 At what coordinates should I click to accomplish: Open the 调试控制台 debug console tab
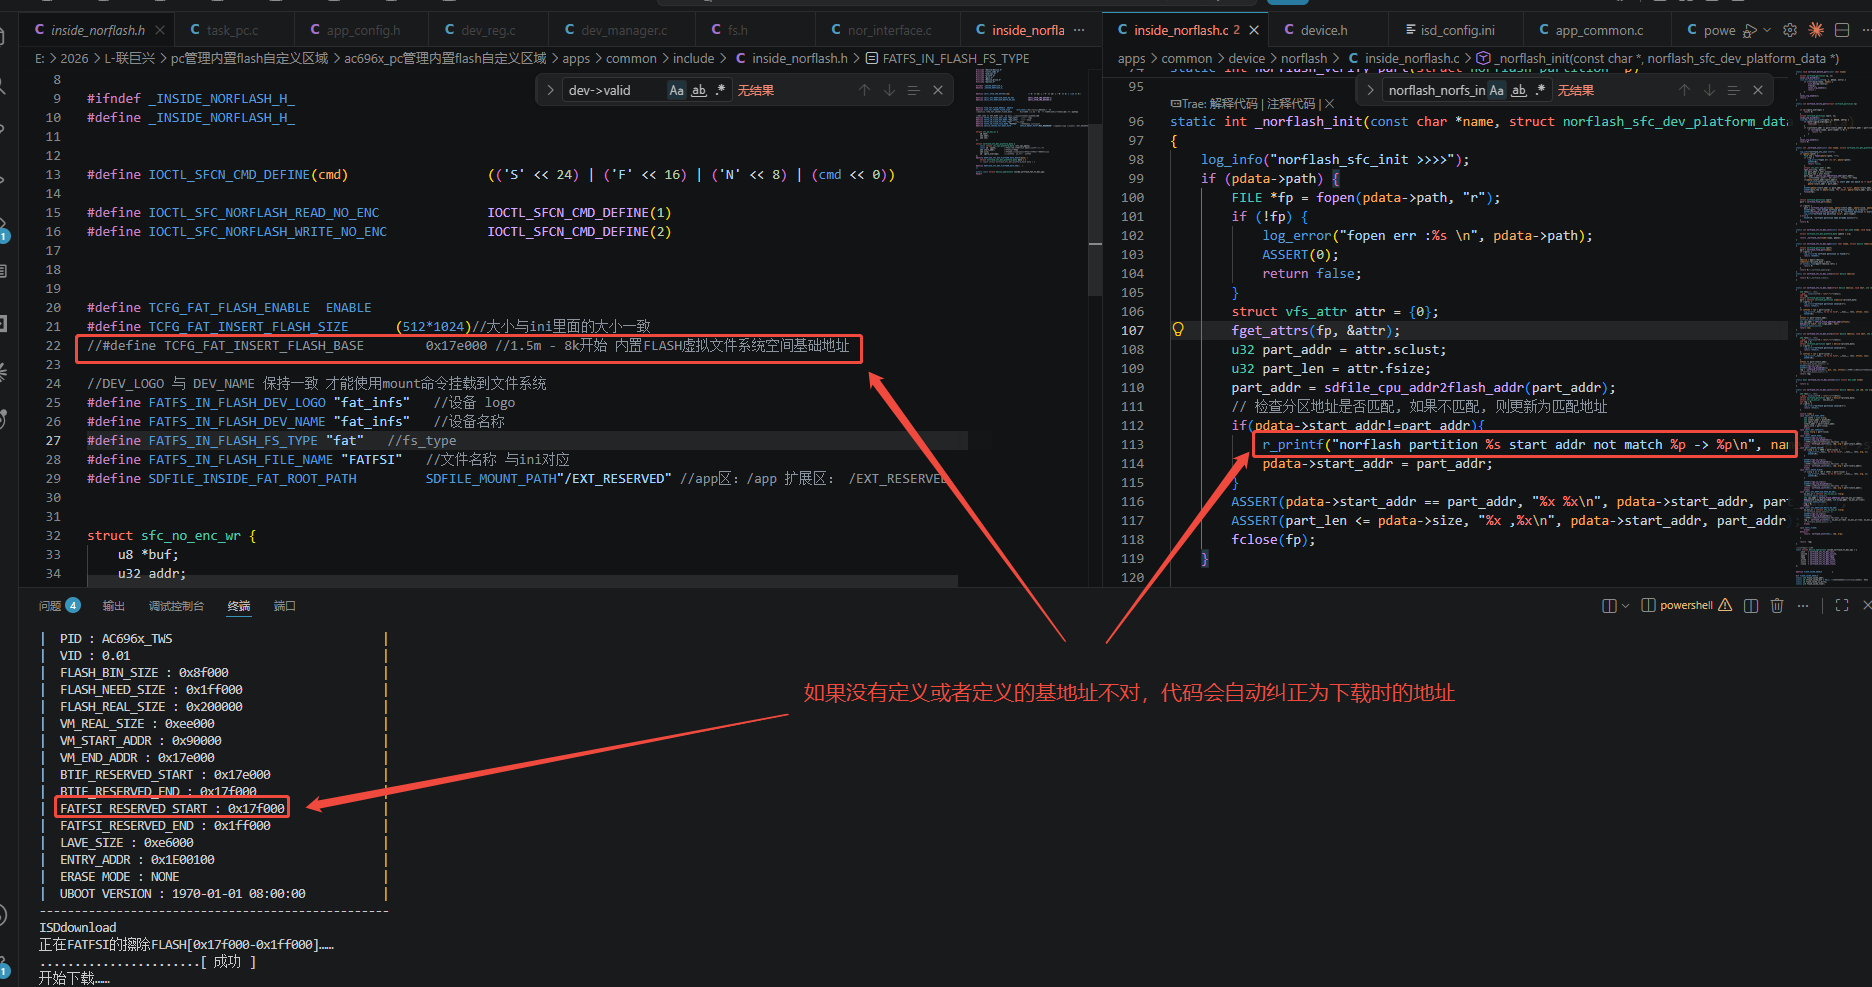coord(176,605)
